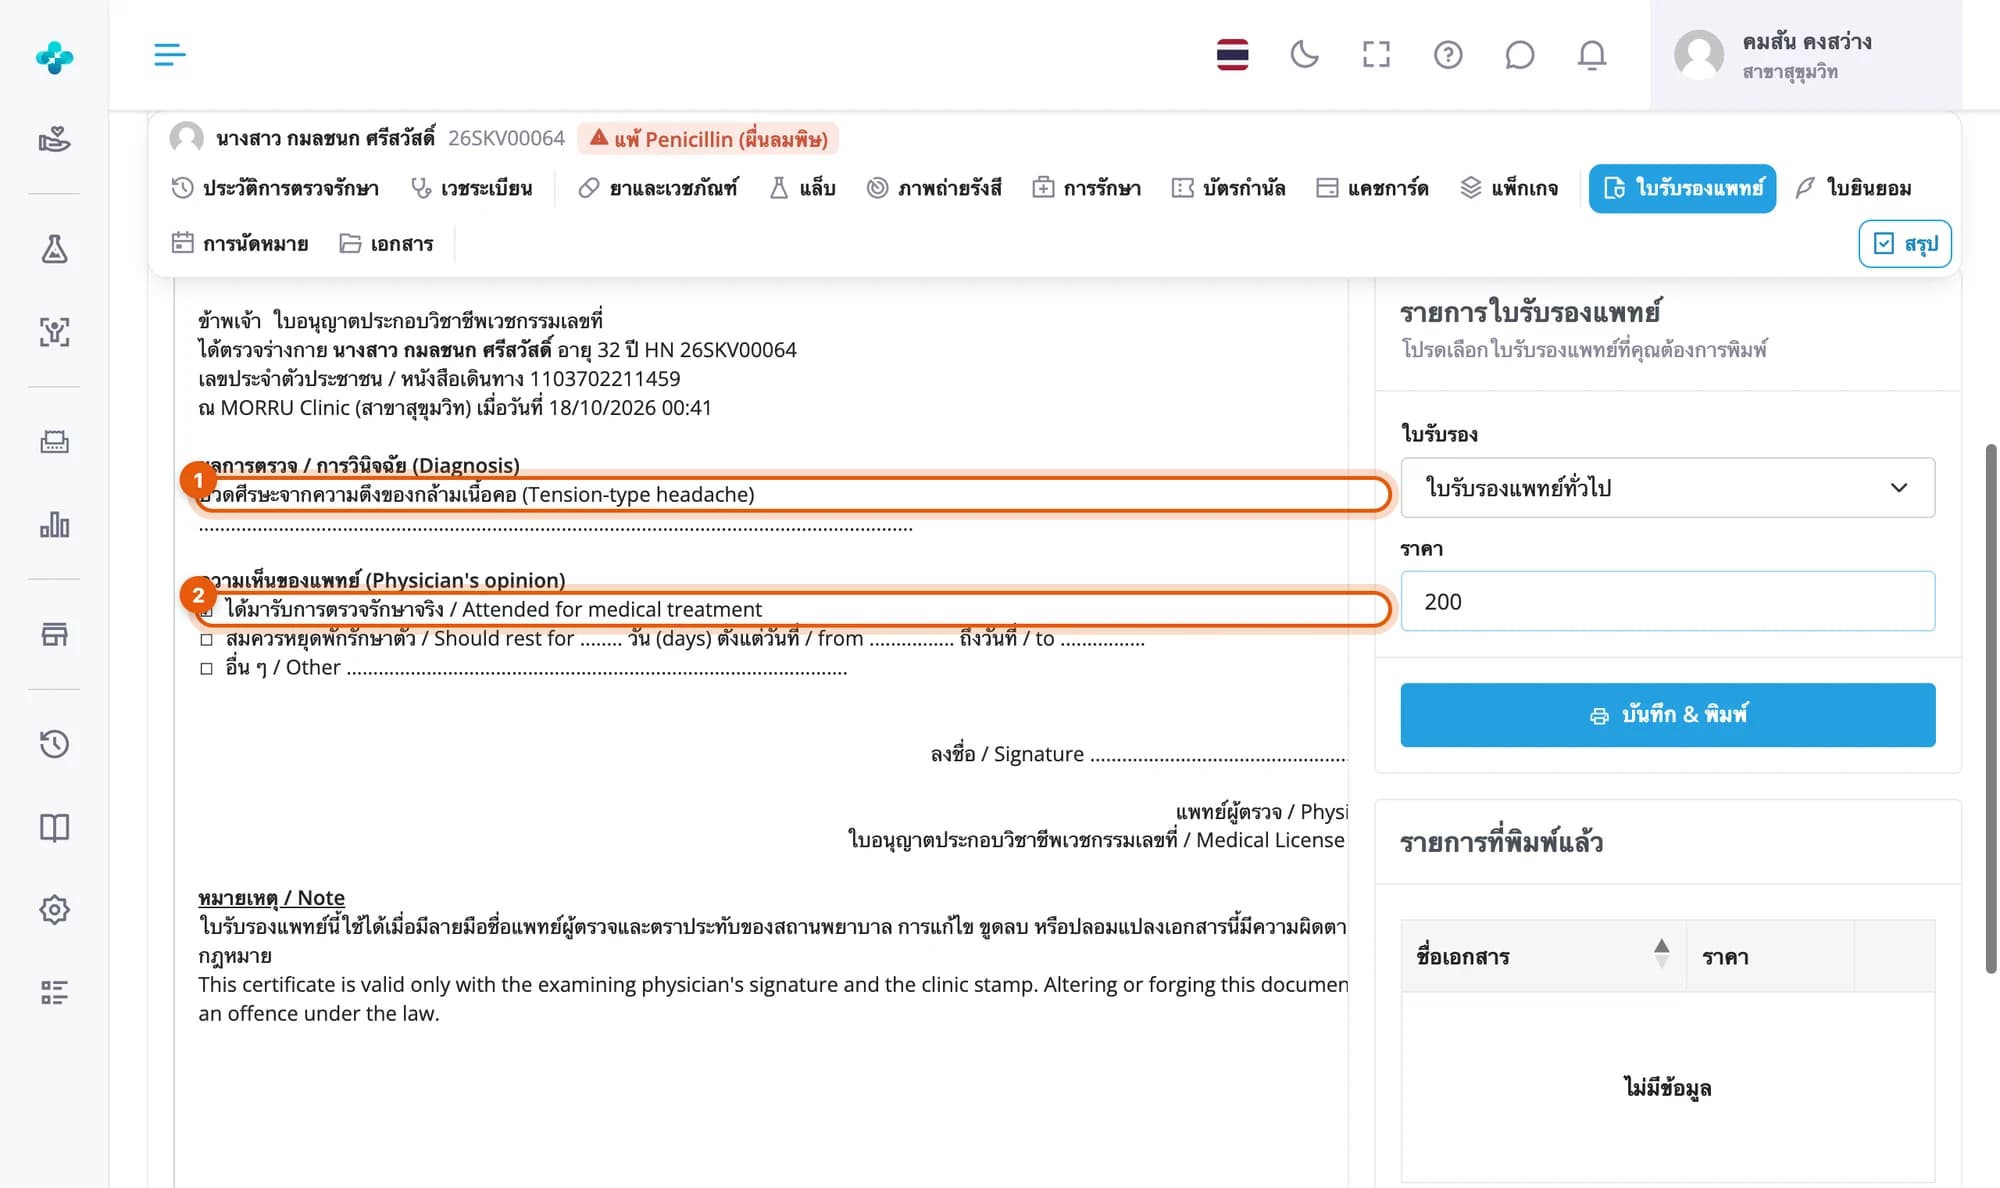Click the page vertical scrollbar

[x=1990, y=708]
